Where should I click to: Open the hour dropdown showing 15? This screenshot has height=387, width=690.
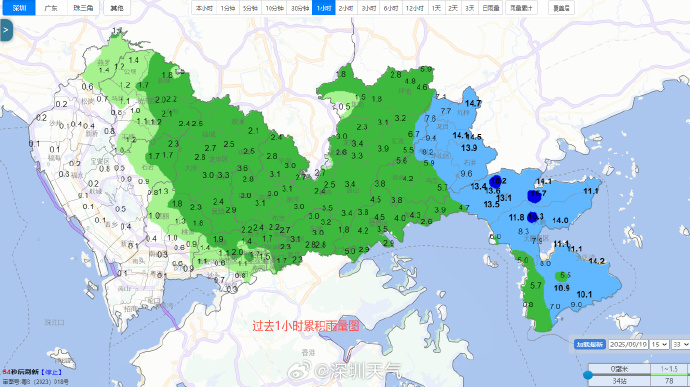(x=659, y=344)
